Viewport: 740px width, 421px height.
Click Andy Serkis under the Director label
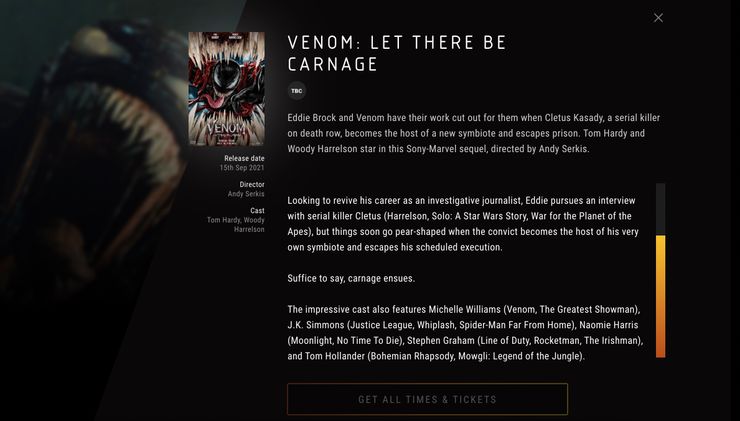coord(246,194)
